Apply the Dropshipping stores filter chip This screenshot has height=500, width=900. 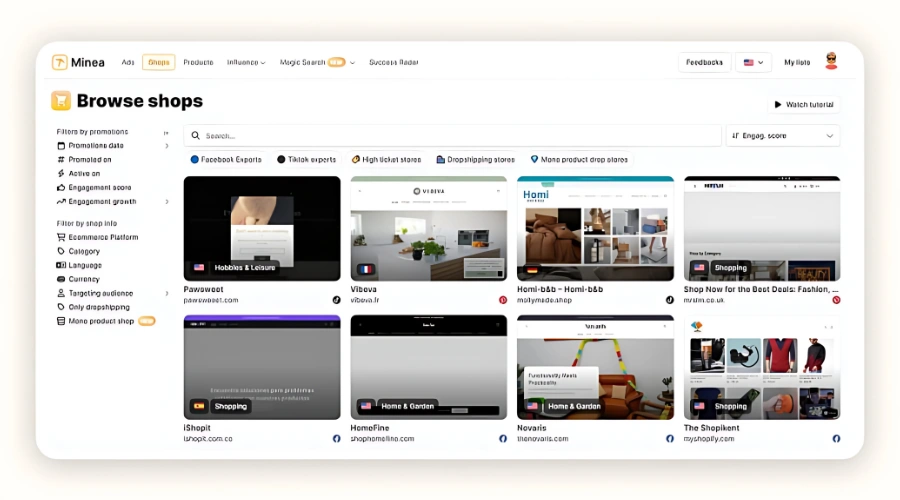pos(475,160)
